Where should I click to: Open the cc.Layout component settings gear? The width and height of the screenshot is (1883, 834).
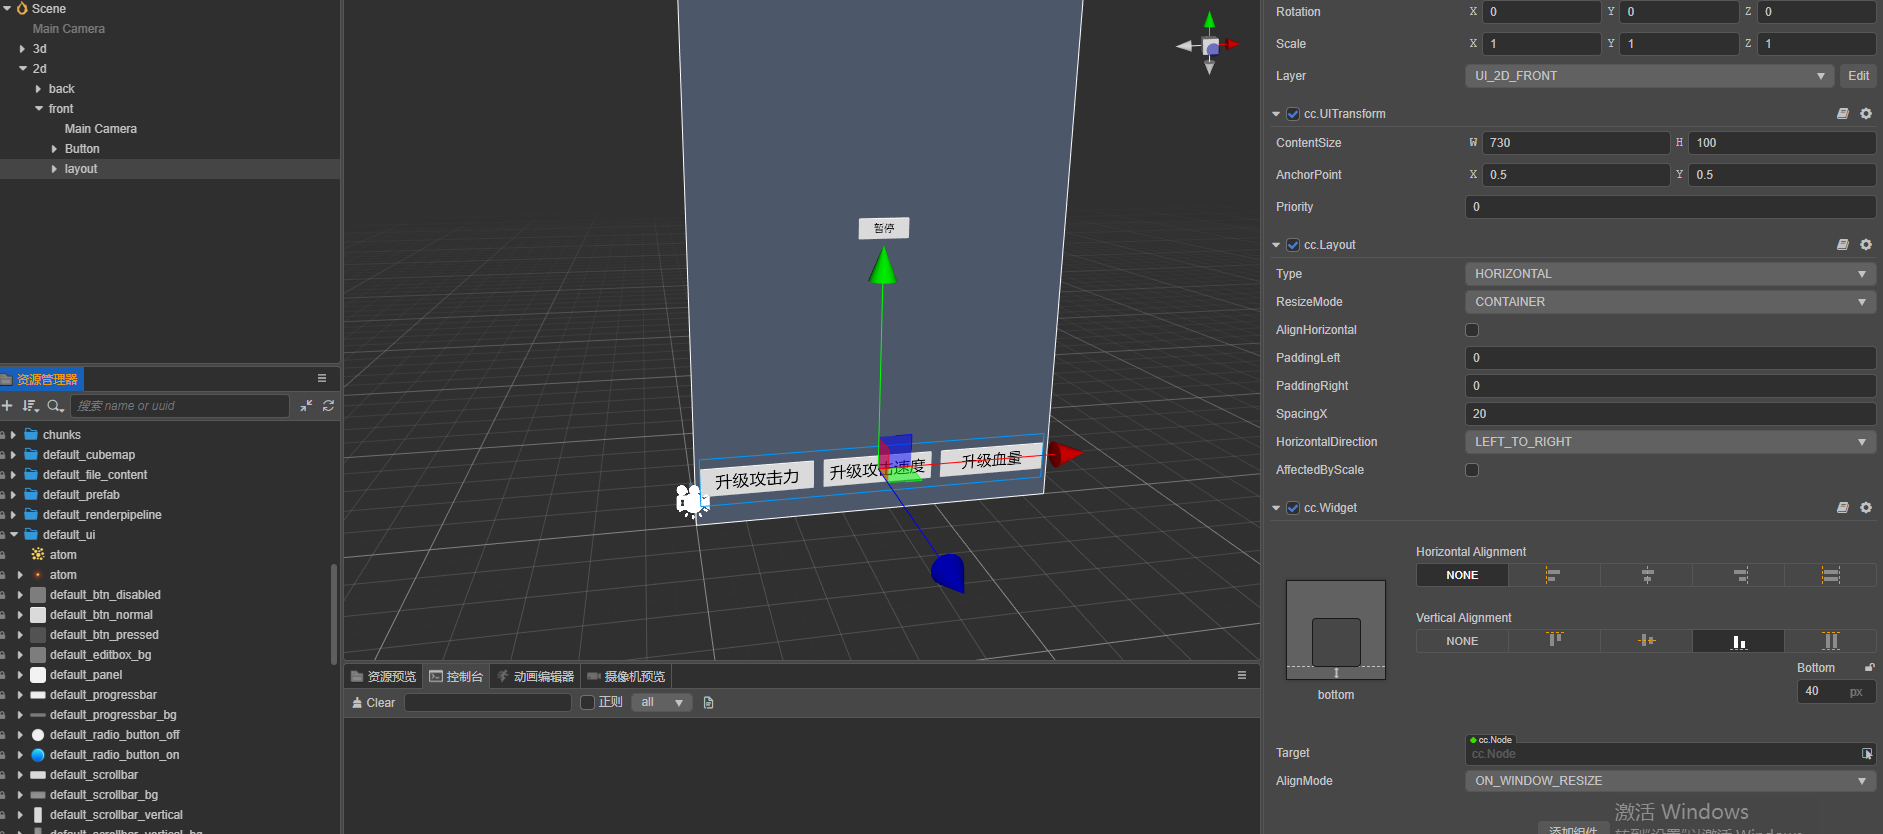pos(1866,245)
